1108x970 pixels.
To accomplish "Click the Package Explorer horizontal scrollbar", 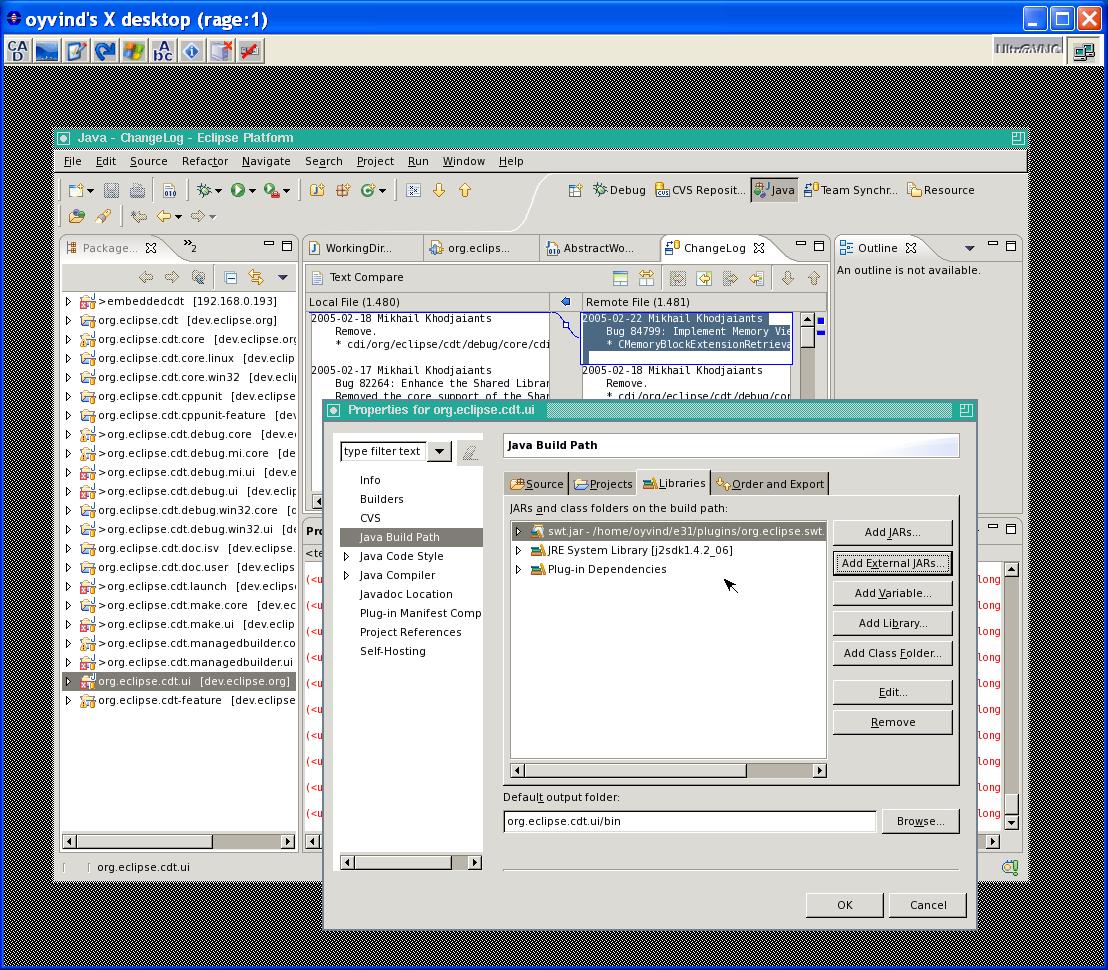I will click(x=179, y=841).
